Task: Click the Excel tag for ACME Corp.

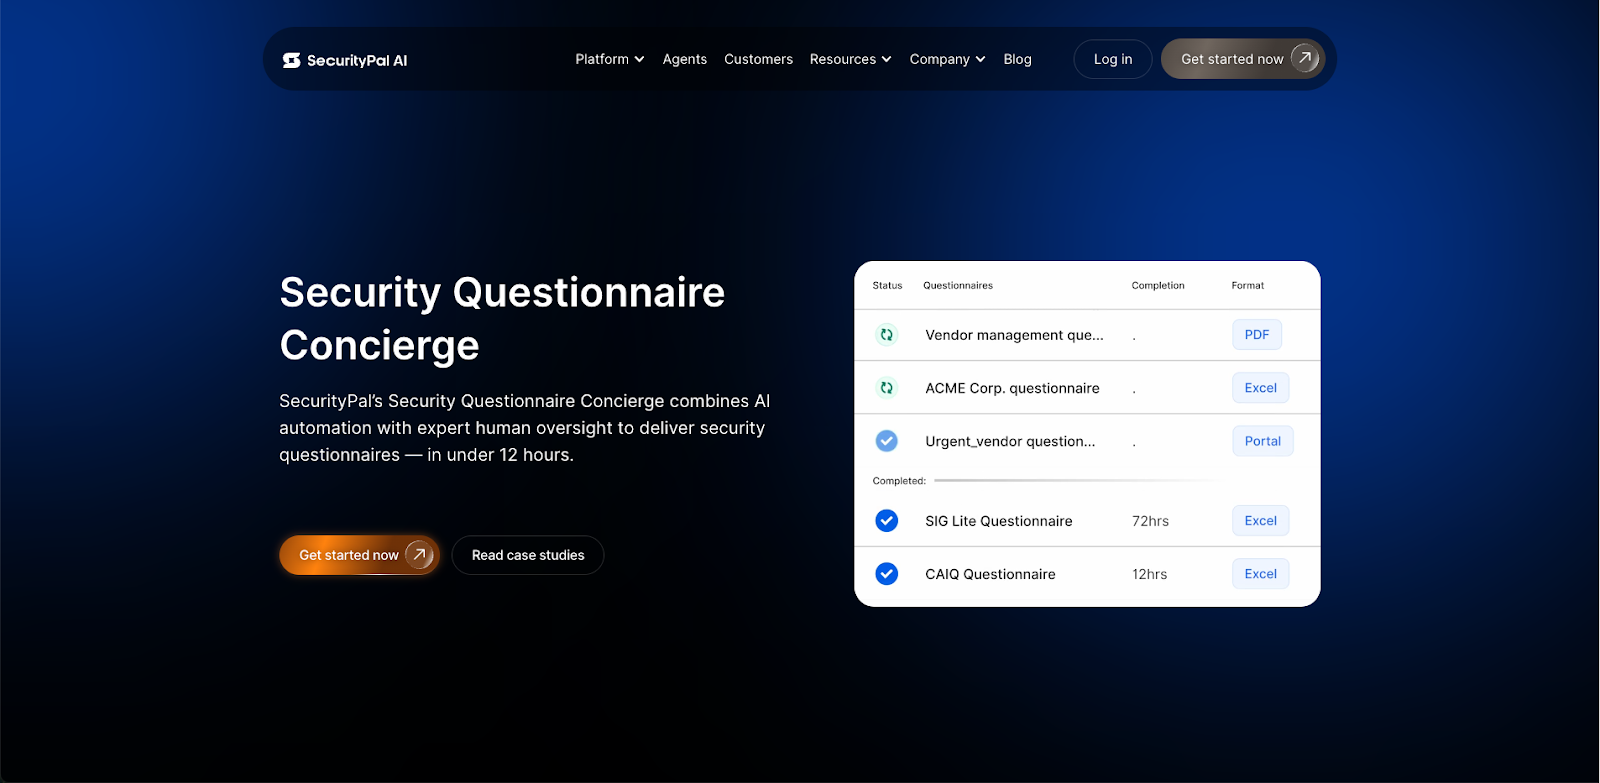Action: pyautogui.click(x=1260, y=388)
